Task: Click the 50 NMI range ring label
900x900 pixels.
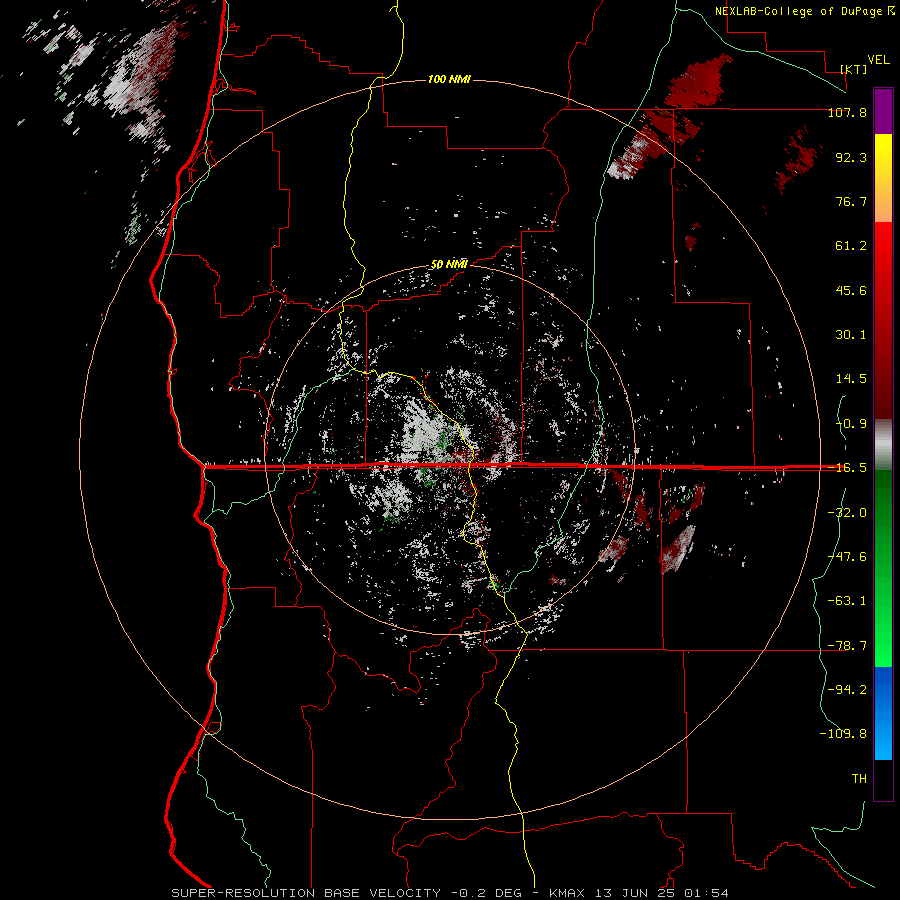Action: (449, 265)
